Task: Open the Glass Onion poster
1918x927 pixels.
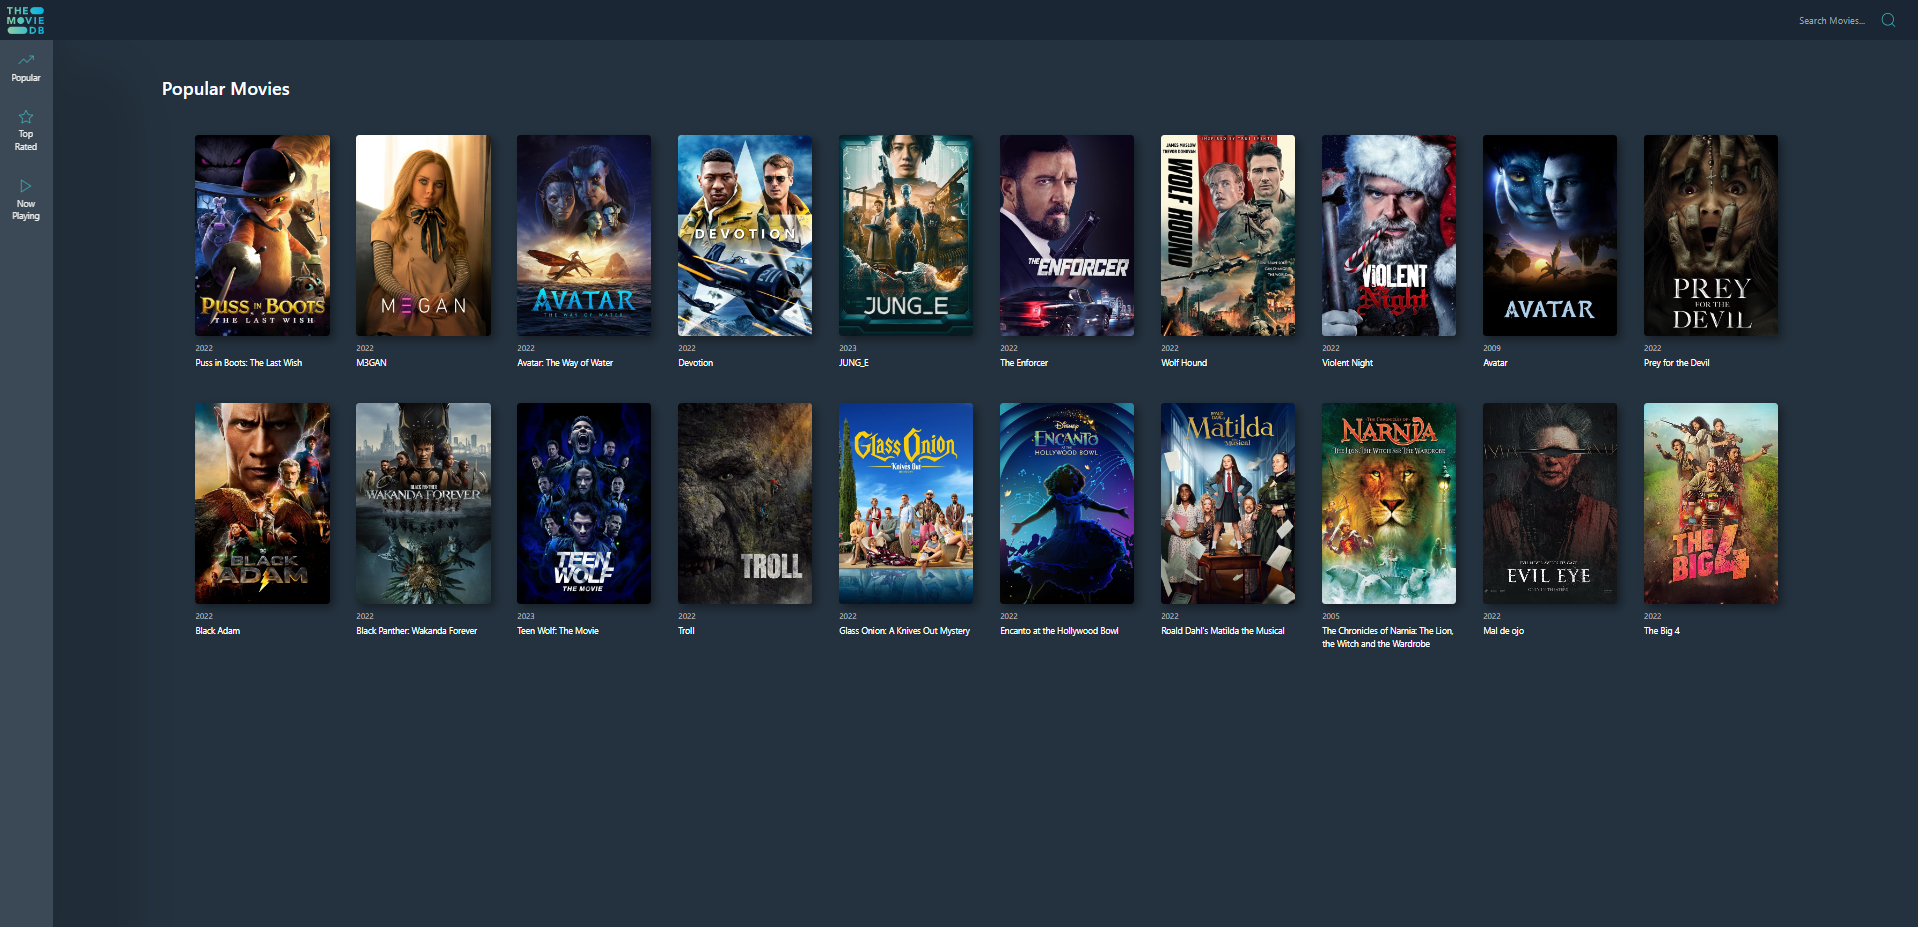Action: coord(906,503)
